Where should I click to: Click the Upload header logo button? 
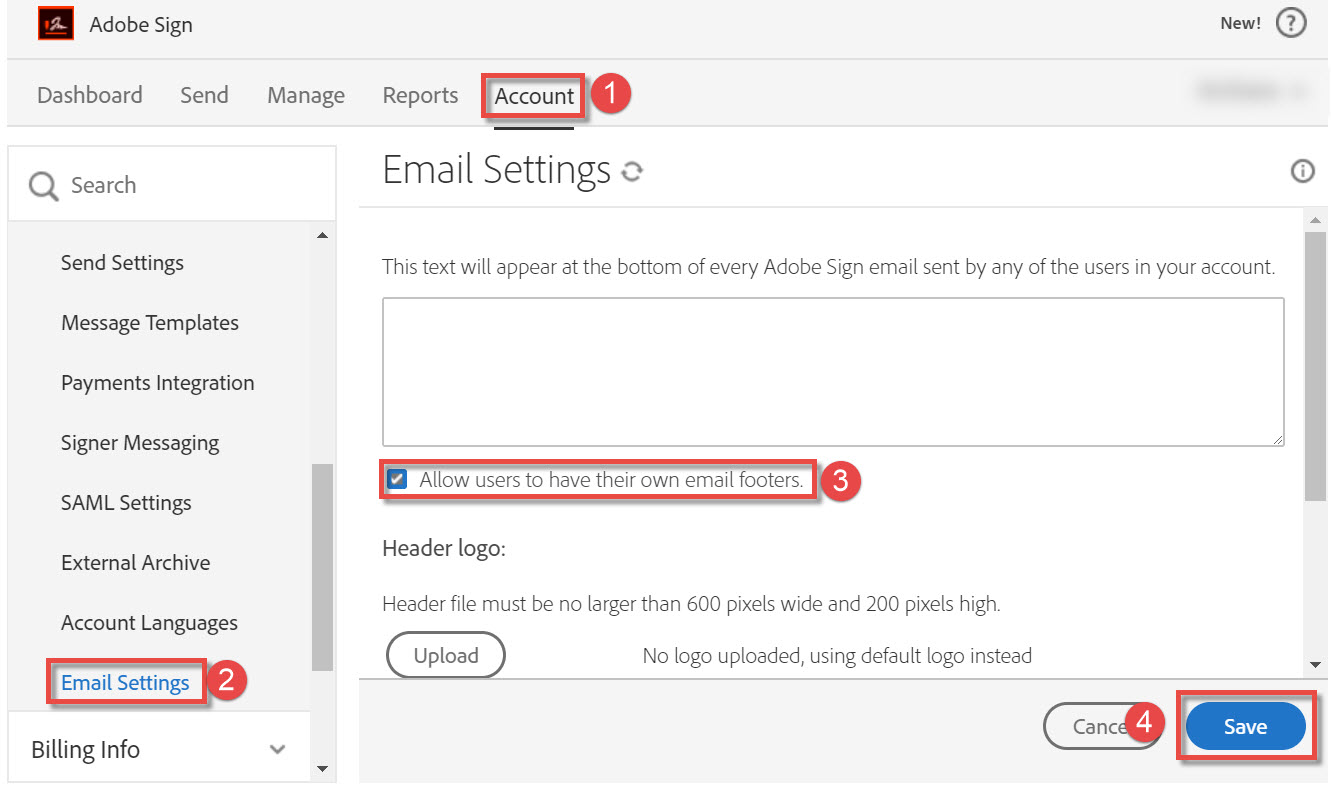(446, 656)
